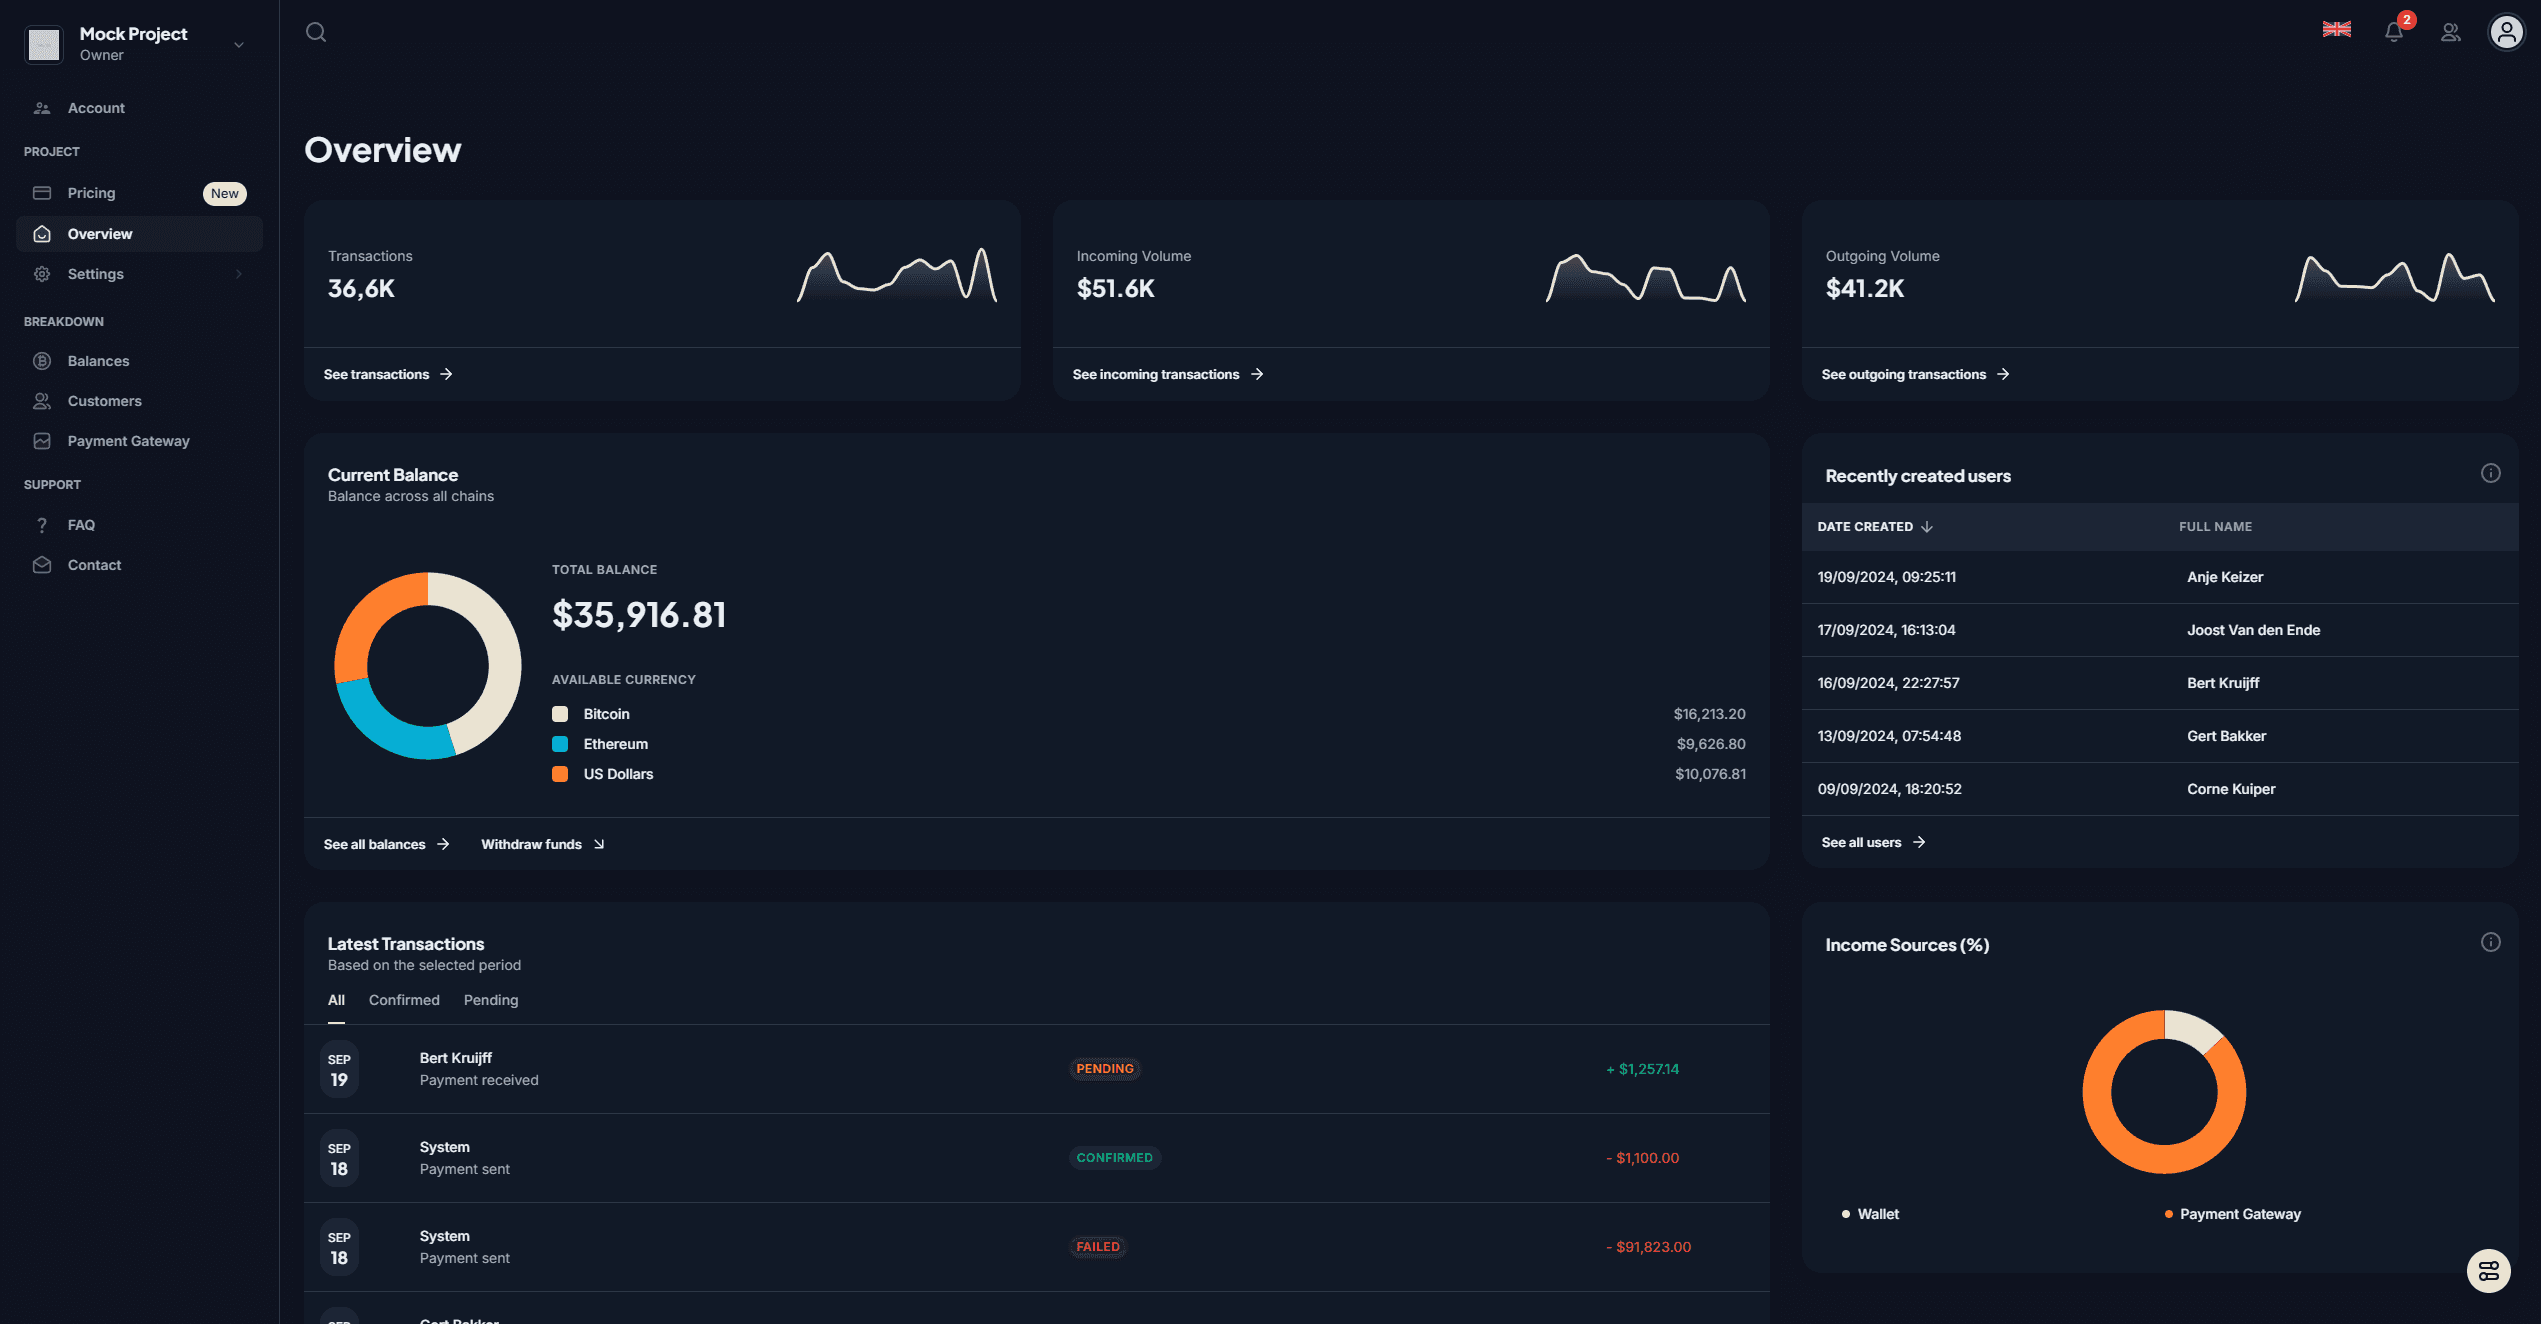Select the Corne Kuiper user row
2541x1324 pixels.
tap(2160, 789)
